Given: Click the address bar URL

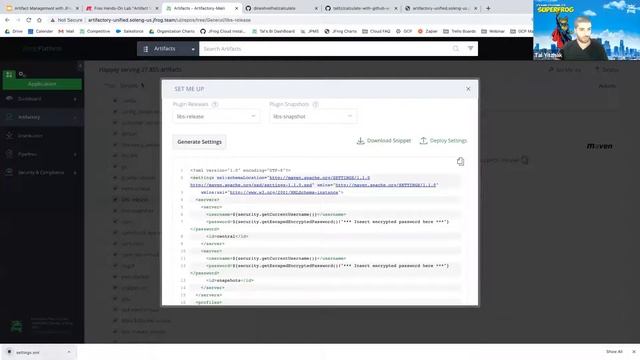Looking at the screenshot, I should click(169, 20).
